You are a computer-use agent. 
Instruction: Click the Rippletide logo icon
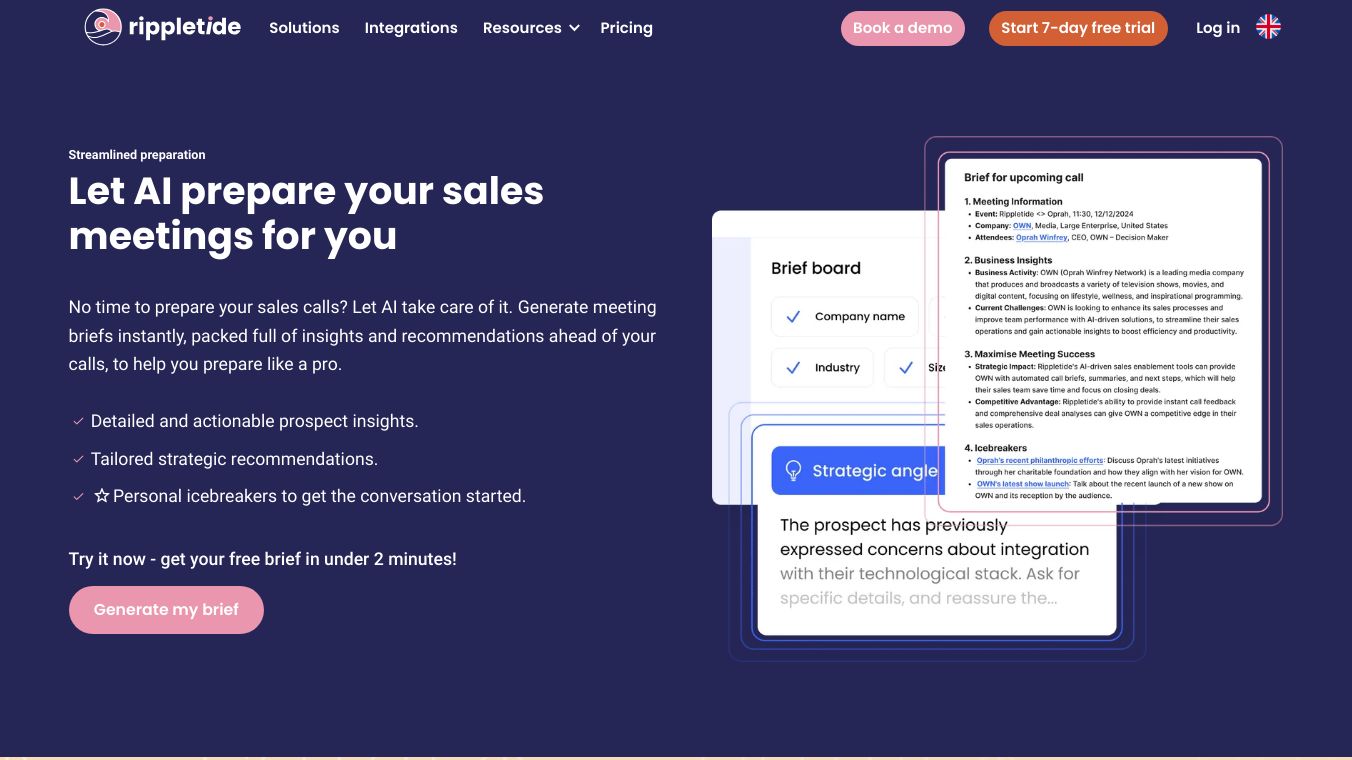pyautogui.click(x=103, y=27)
